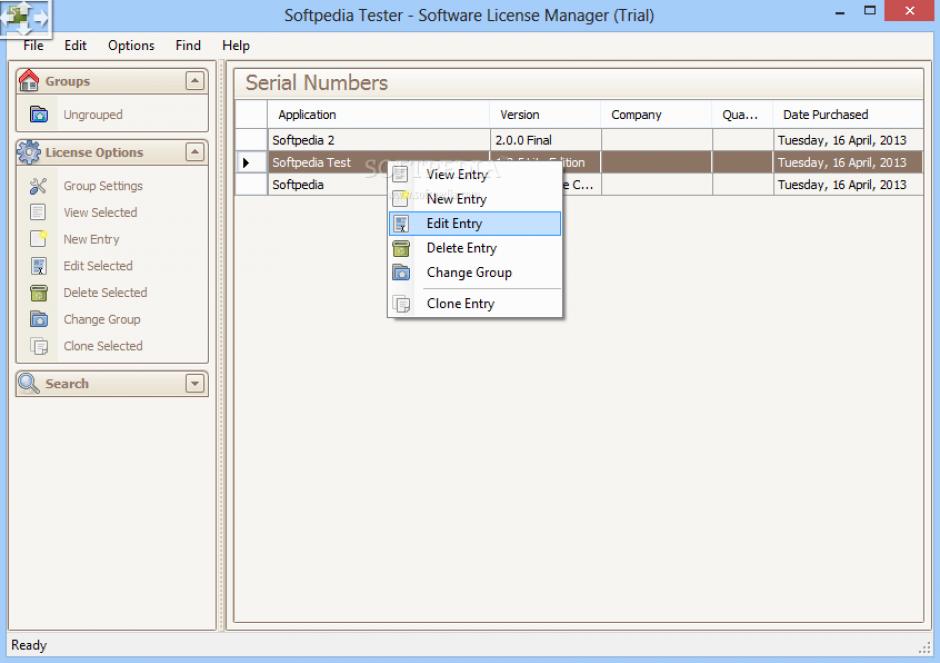Sort by the Qua... column header
Image resolution: width=940 pixels, height=663 pixels.
[742, 114]
